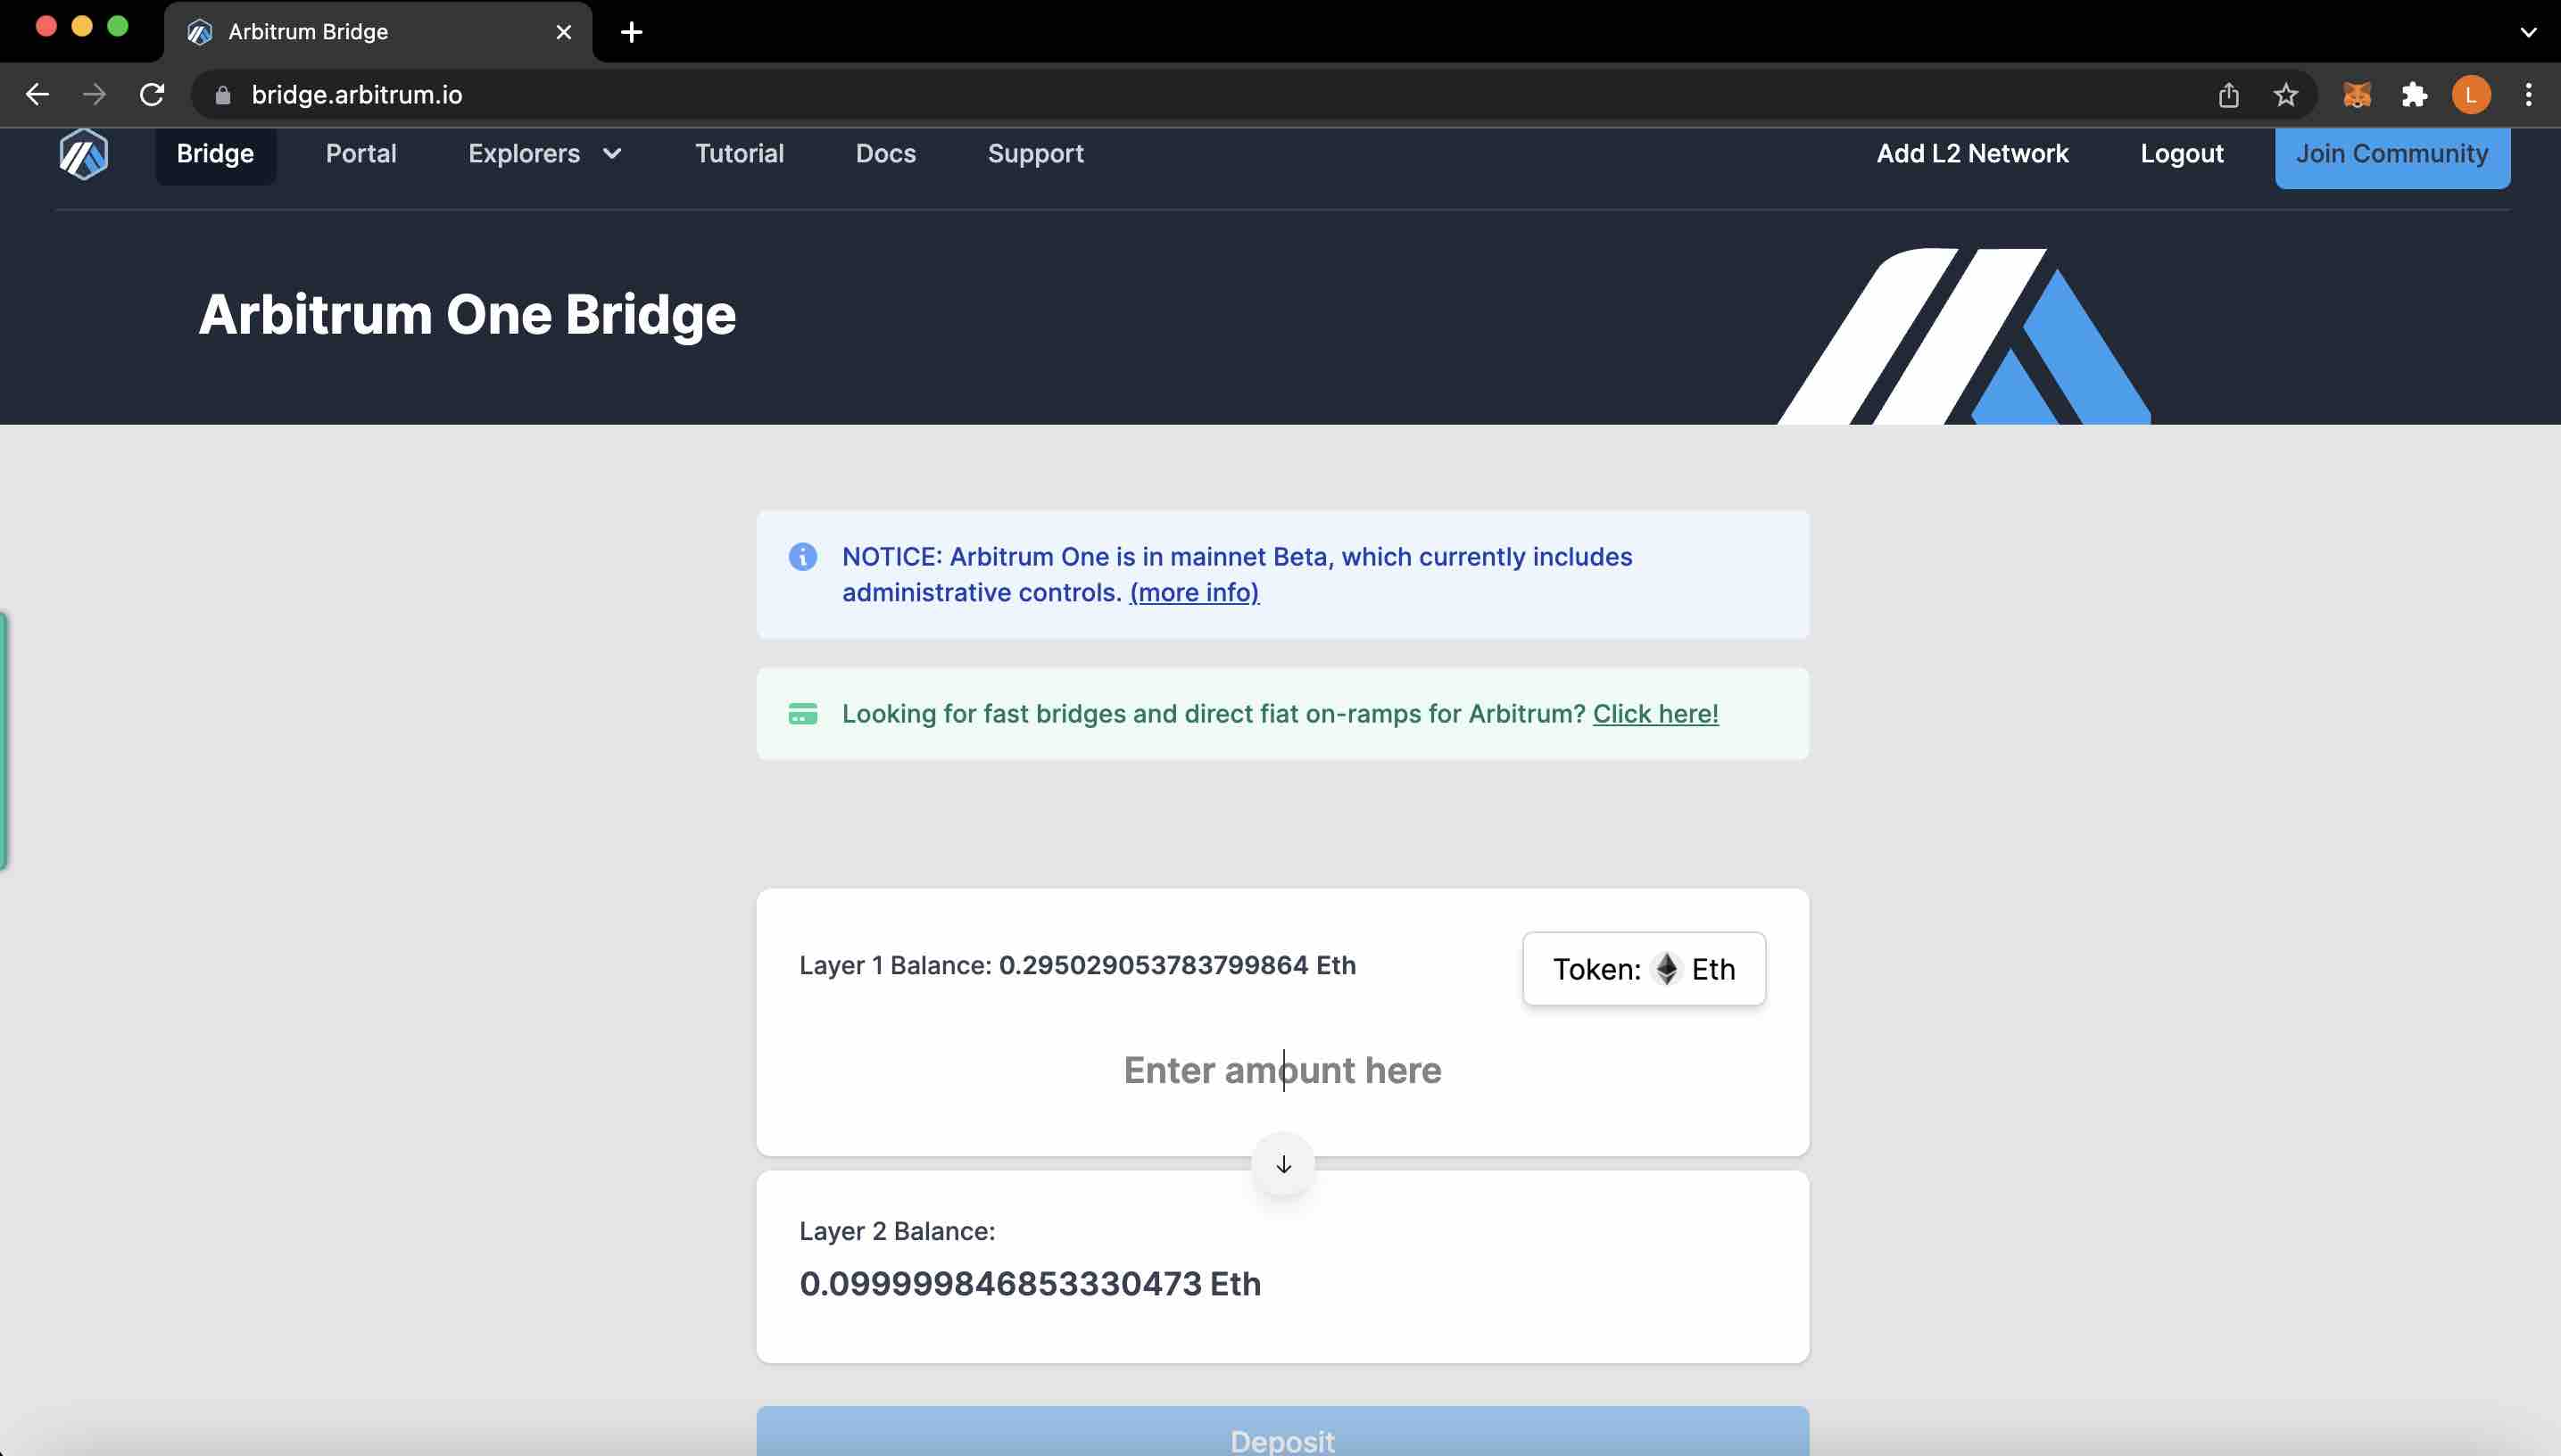
Task: Close the Arbitrum Bridge tab
Action: click(x=564, y=32)
